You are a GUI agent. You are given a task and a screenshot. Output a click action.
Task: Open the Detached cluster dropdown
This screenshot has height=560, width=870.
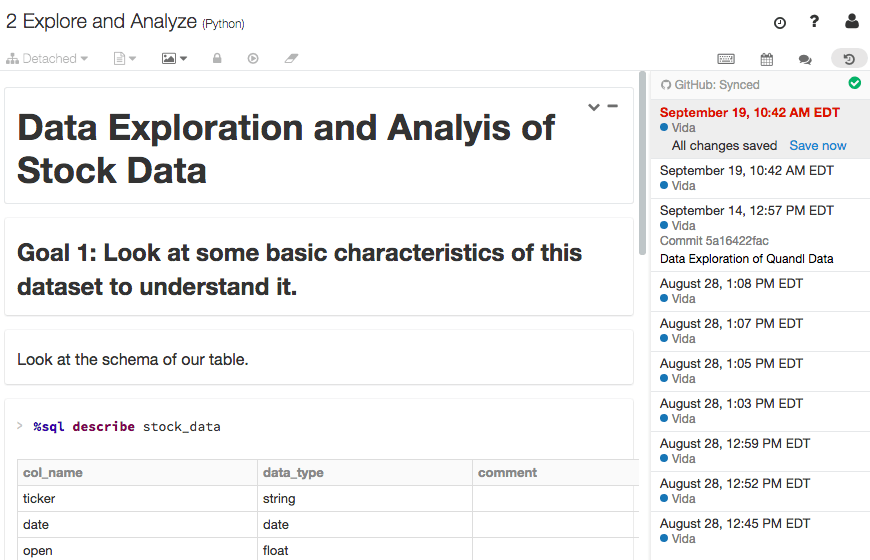pyautogui.click(x=47, y=59)
